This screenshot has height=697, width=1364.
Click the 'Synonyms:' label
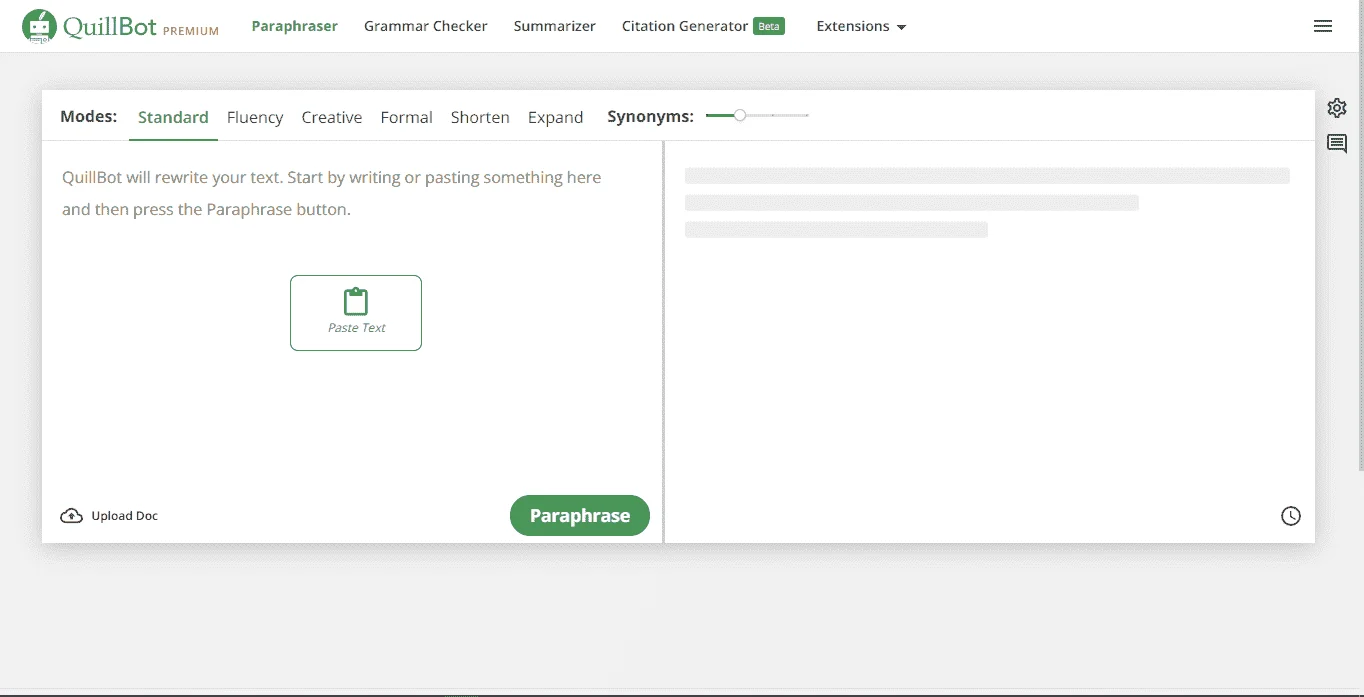(650, 116)
